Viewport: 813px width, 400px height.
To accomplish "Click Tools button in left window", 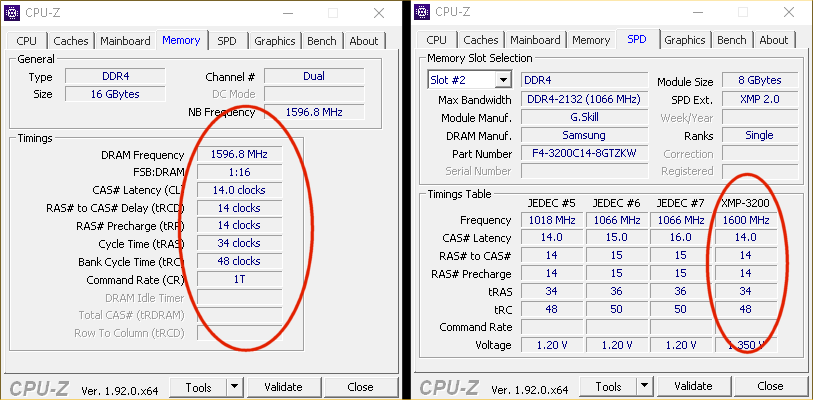I will 199,387.
